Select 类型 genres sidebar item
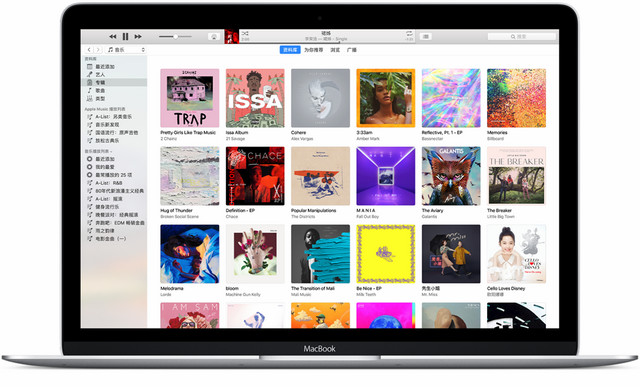This screenshot has width=640, height=387. click(x=114, y=98)
